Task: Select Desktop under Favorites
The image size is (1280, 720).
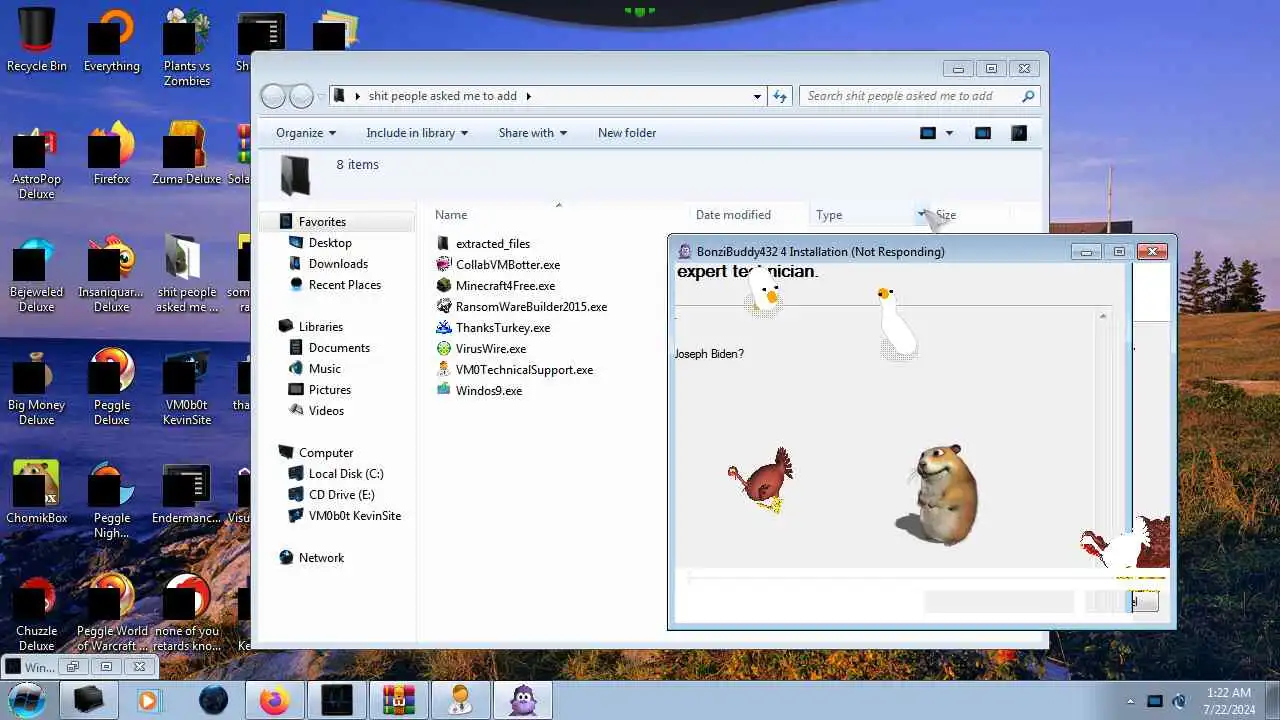Action: [330, 243]
